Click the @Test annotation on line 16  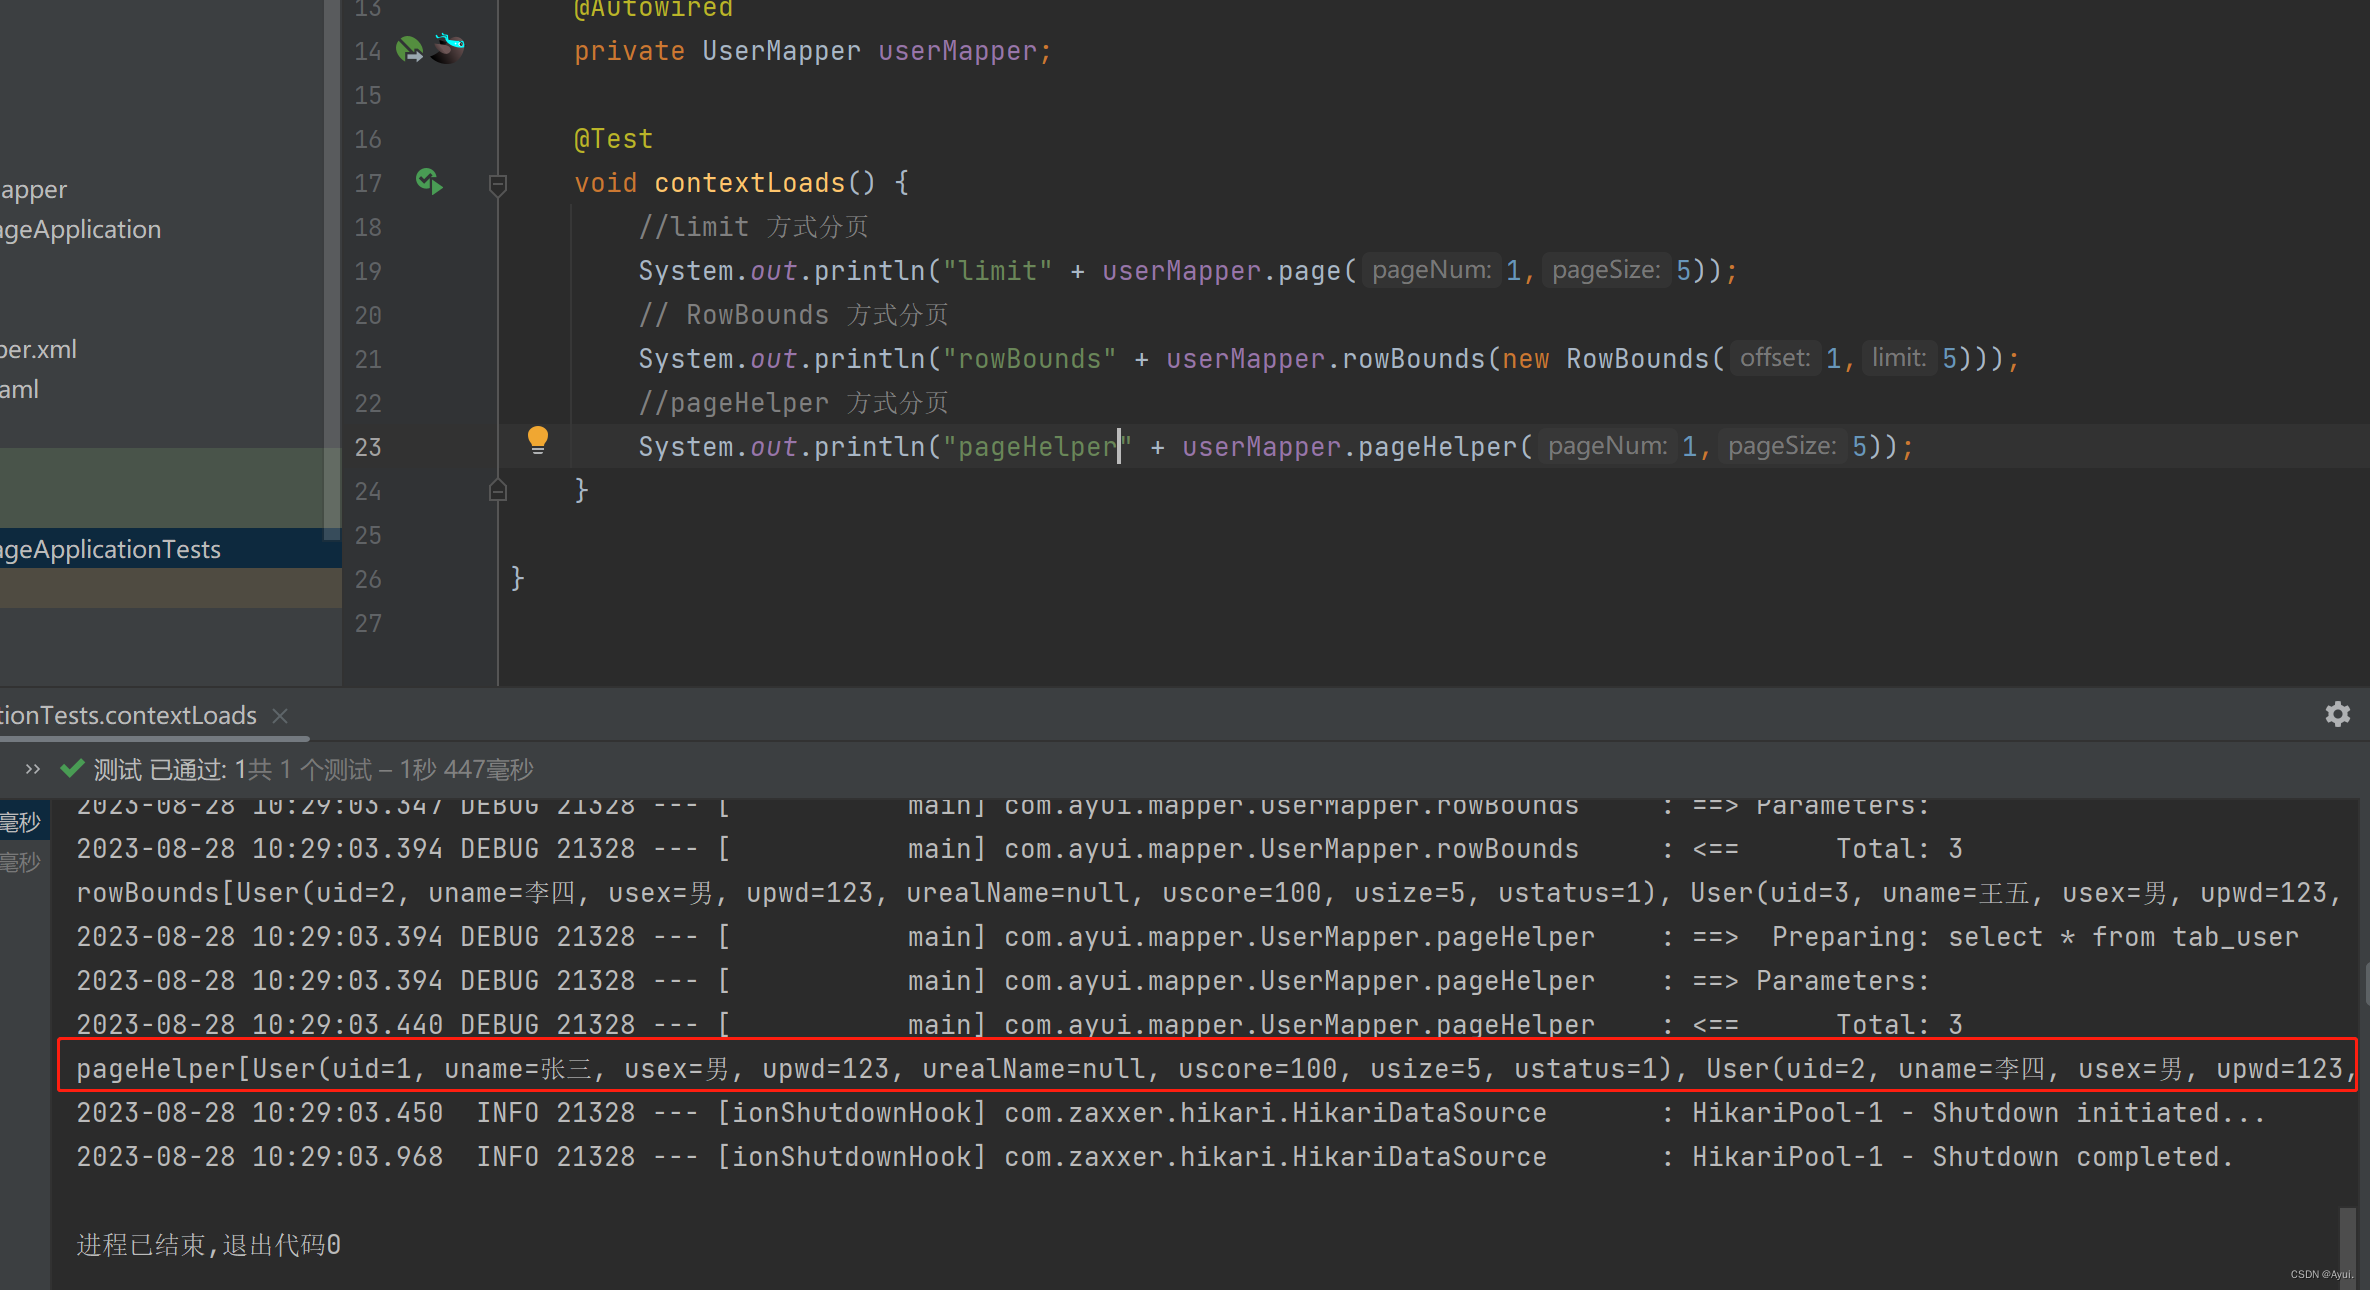coord(613,139)
